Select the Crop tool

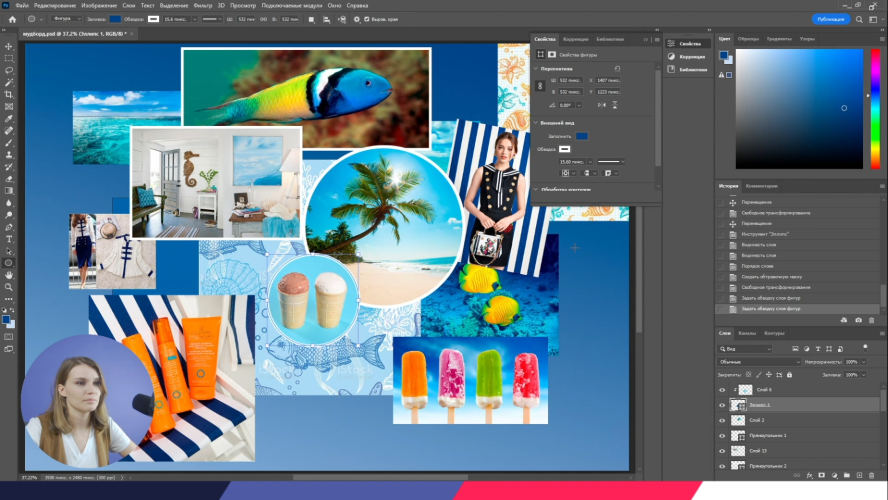coord(8,95)
